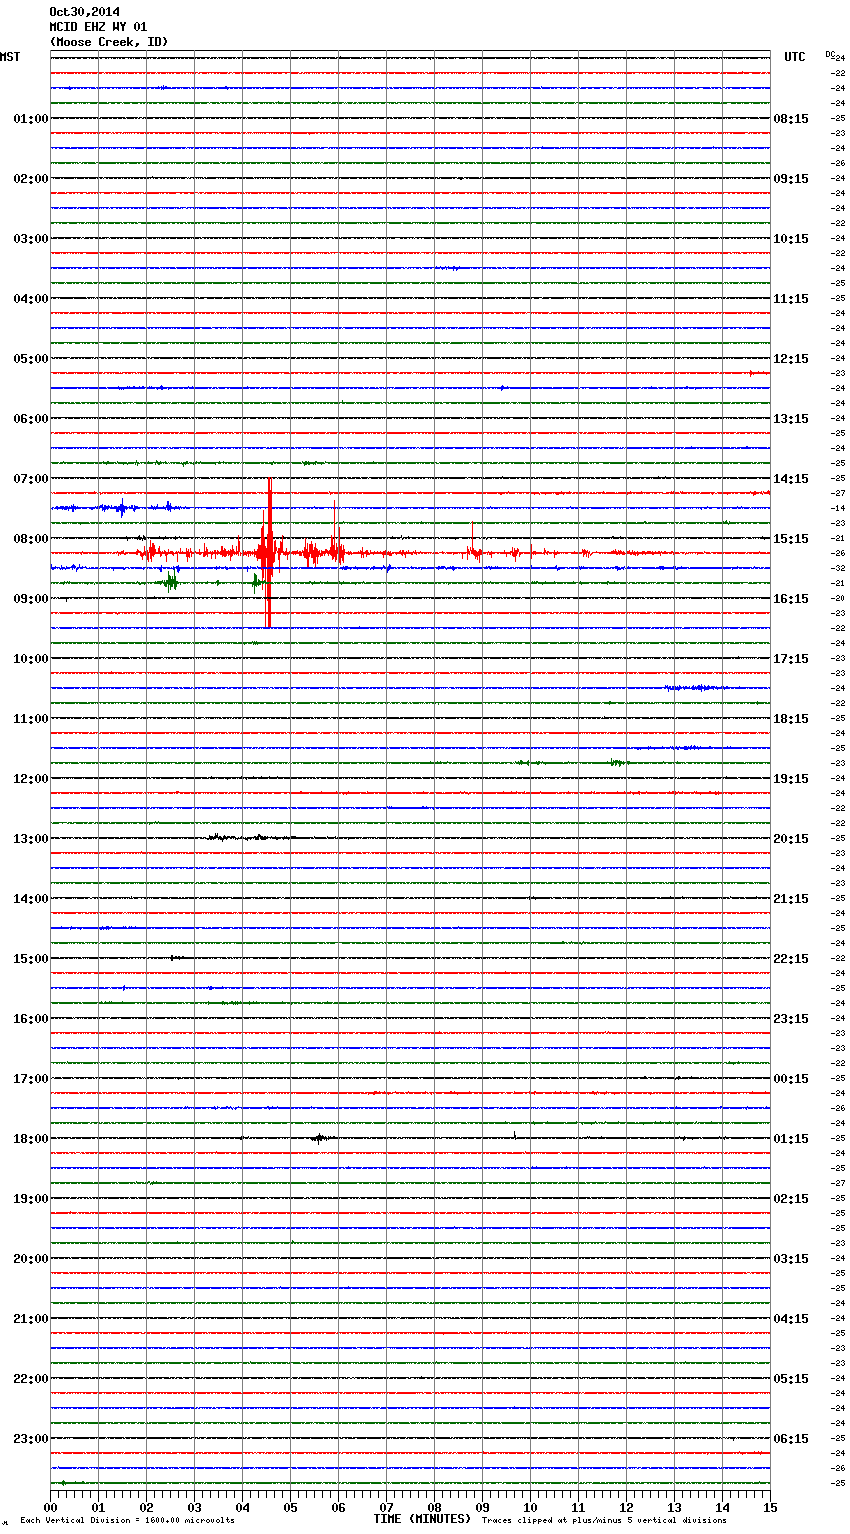850x1534 pixels.
Task: Click the "08" minute tick label
Action: click(434, 1508)
